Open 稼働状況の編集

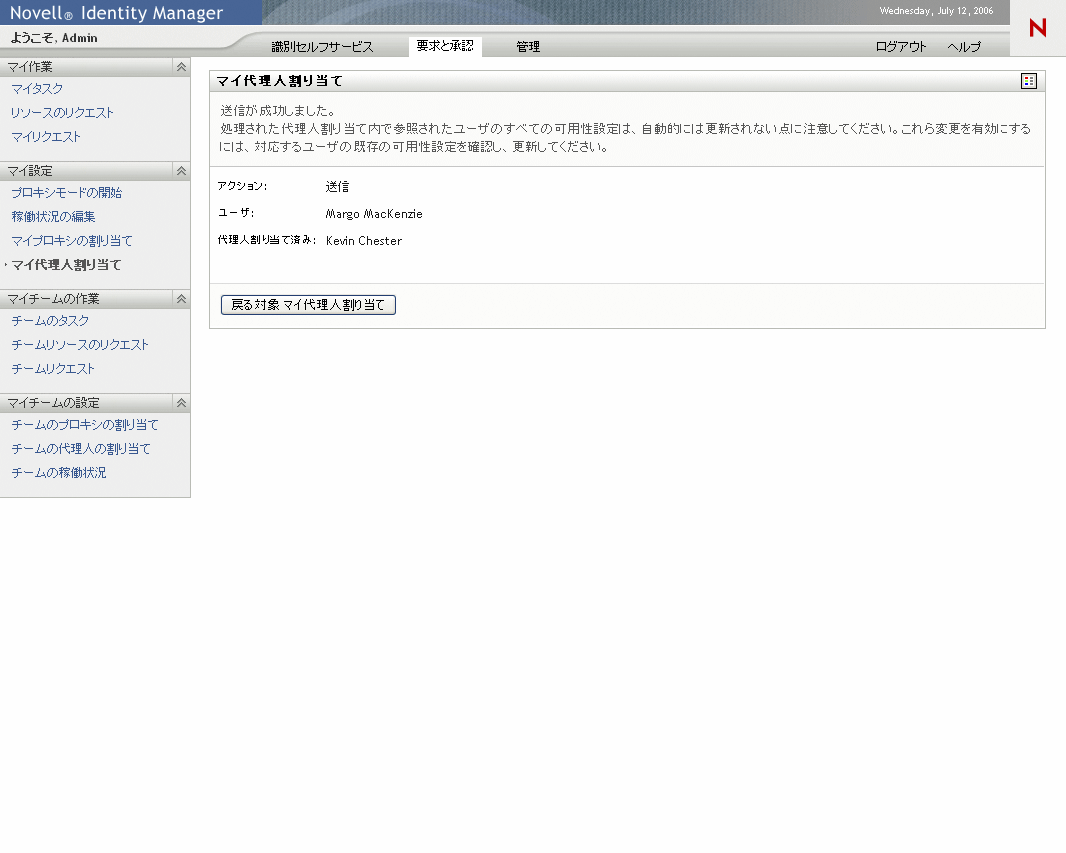tap(53, 216)
